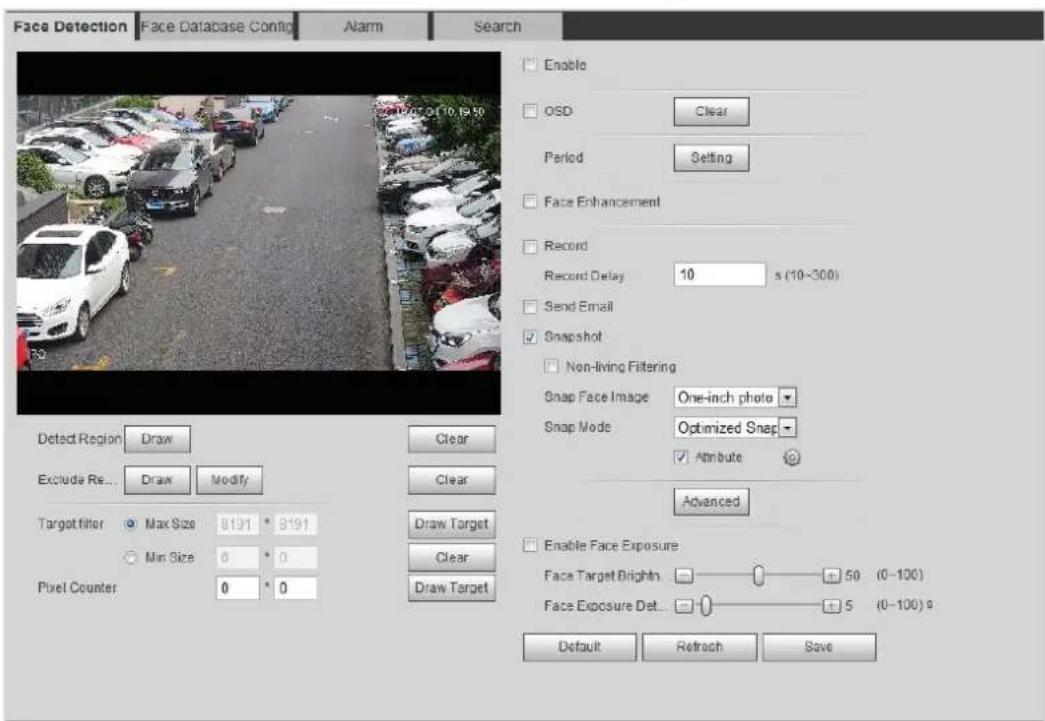Click Clear button next to OSD
This screenshot has width=1045, height=721.
tap(711, 111)
